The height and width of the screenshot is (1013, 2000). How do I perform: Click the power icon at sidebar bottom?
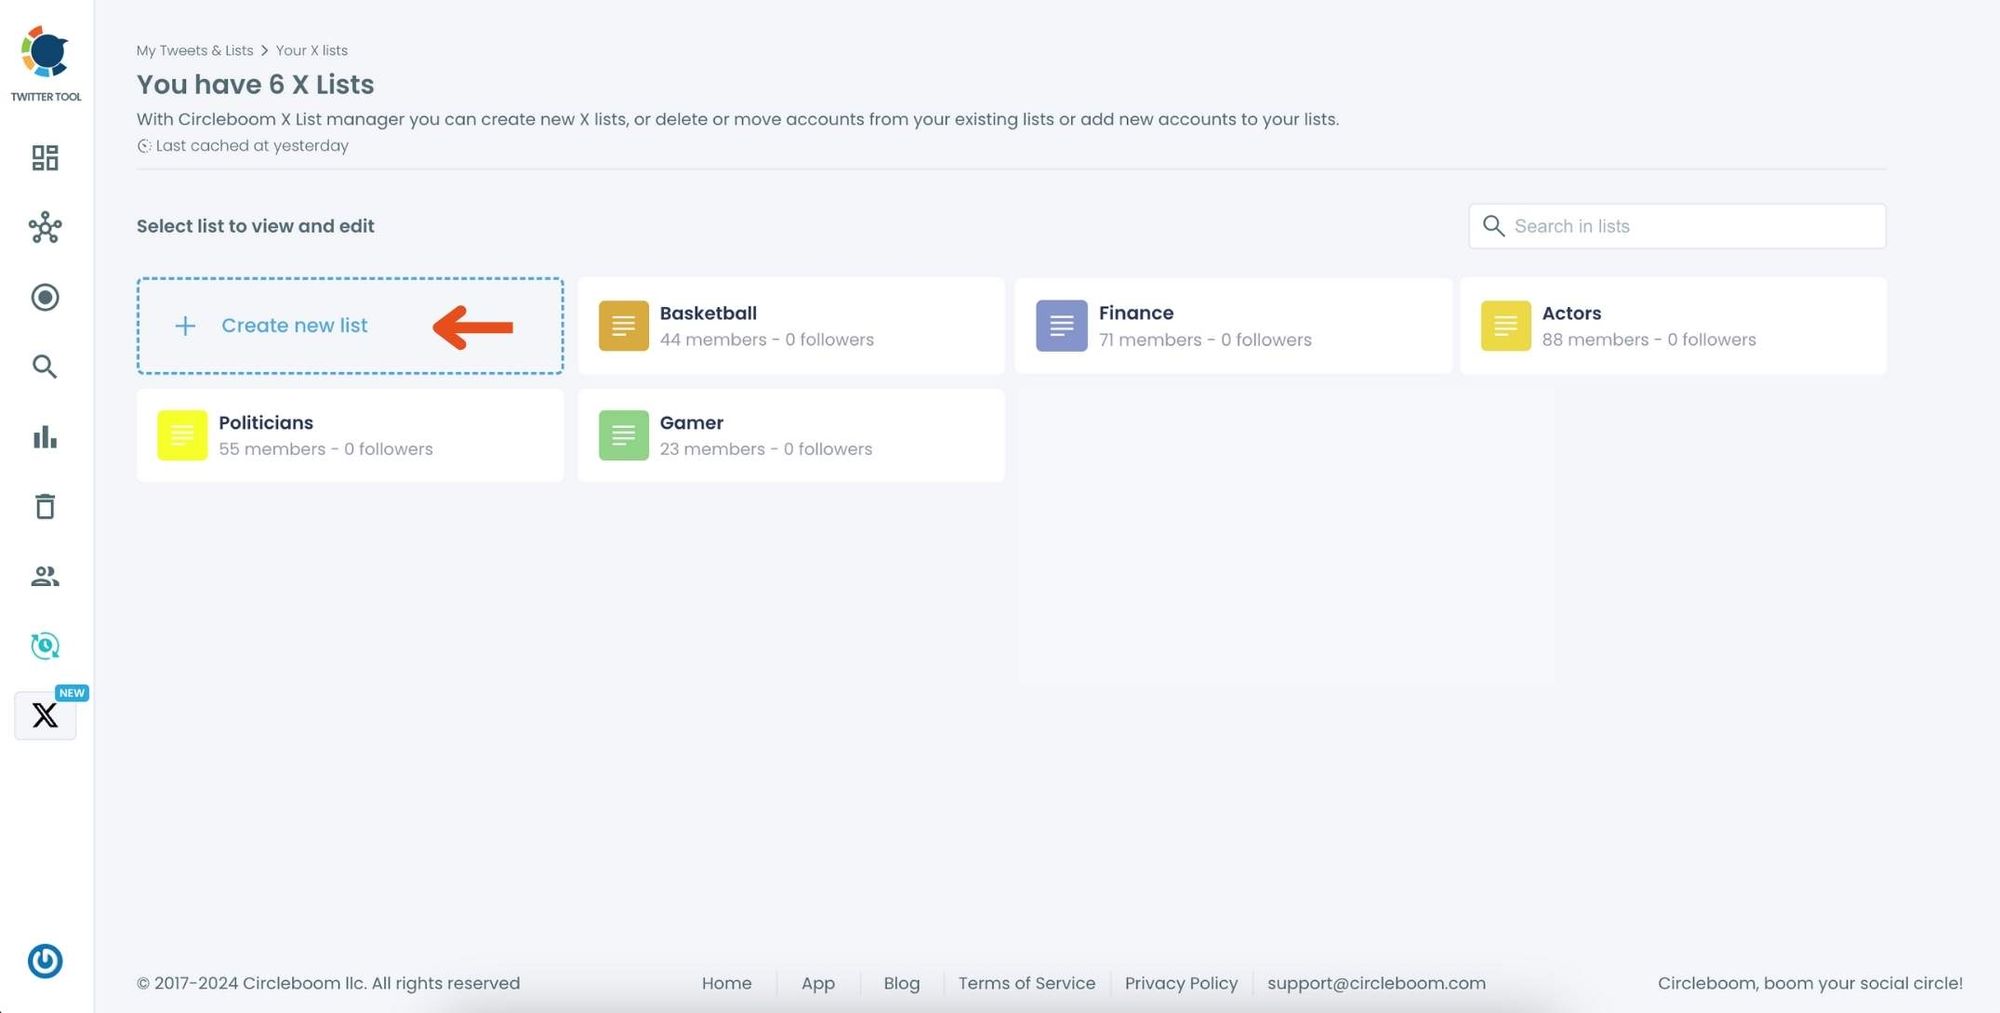46,961
